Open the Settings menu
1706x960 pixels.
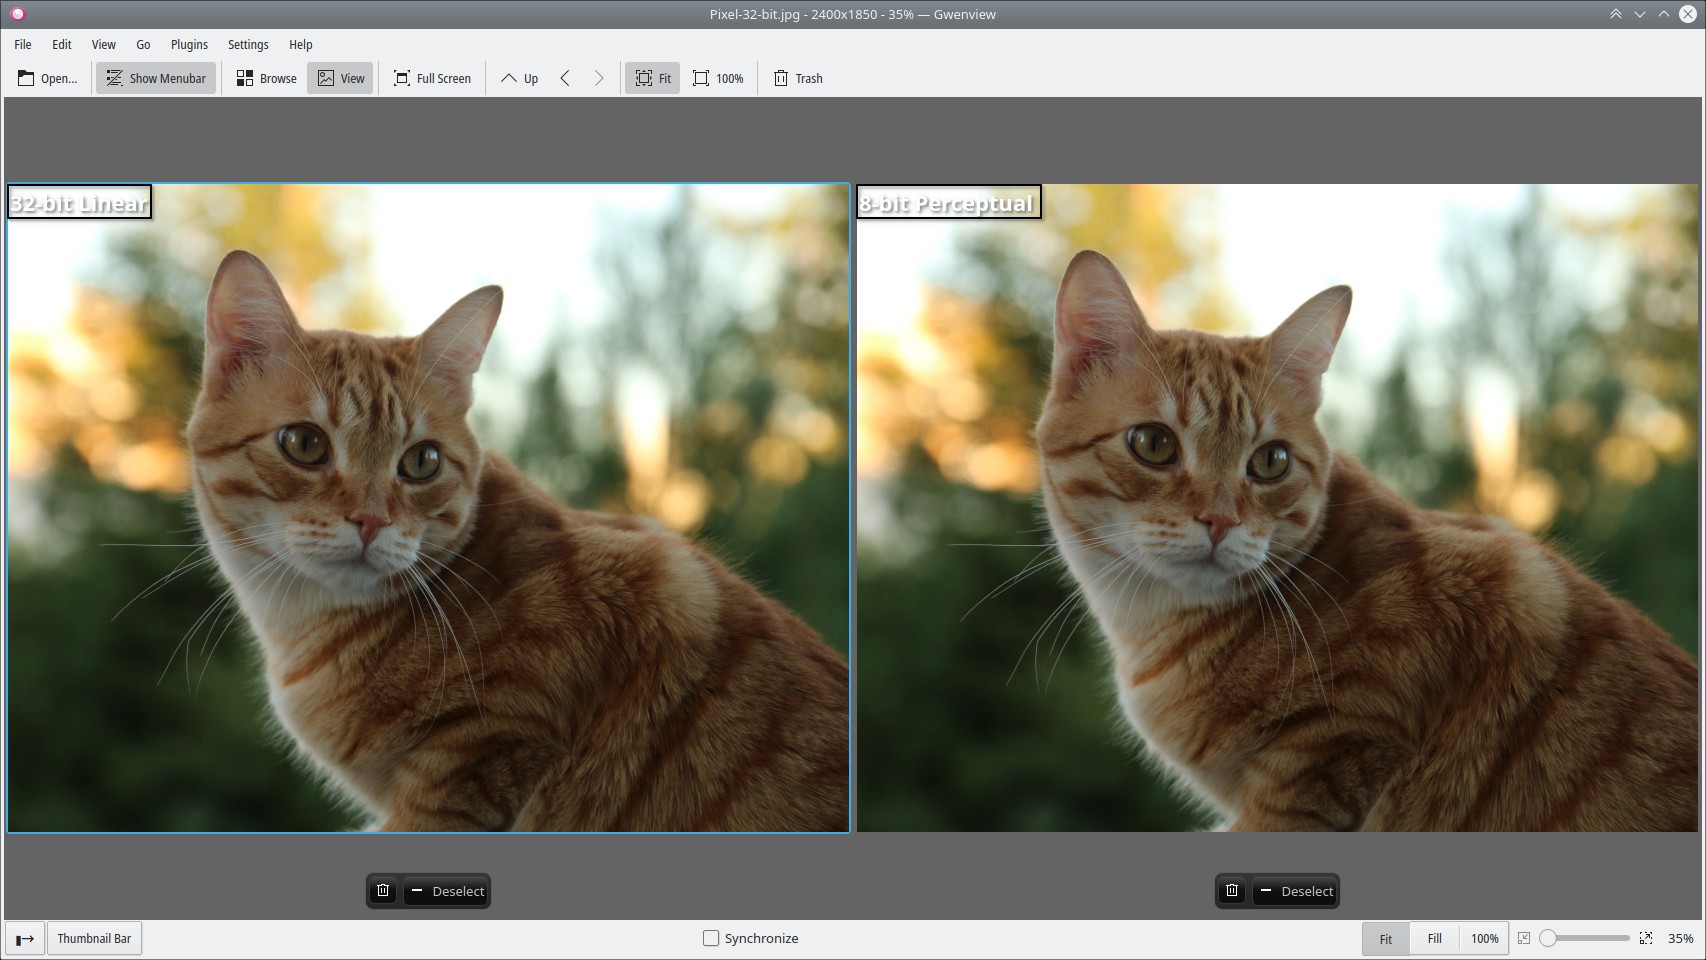pos(248,44)
